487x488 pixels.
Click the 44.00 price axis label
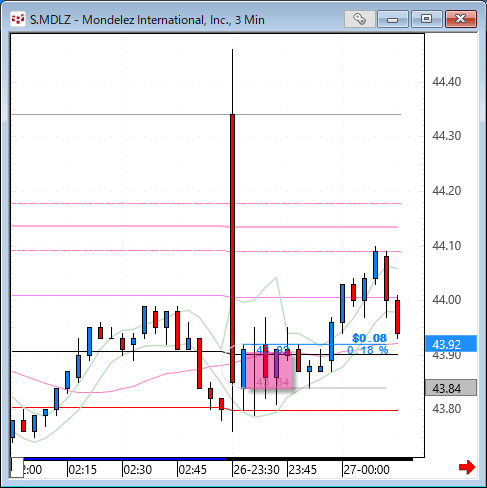point(446,300)
